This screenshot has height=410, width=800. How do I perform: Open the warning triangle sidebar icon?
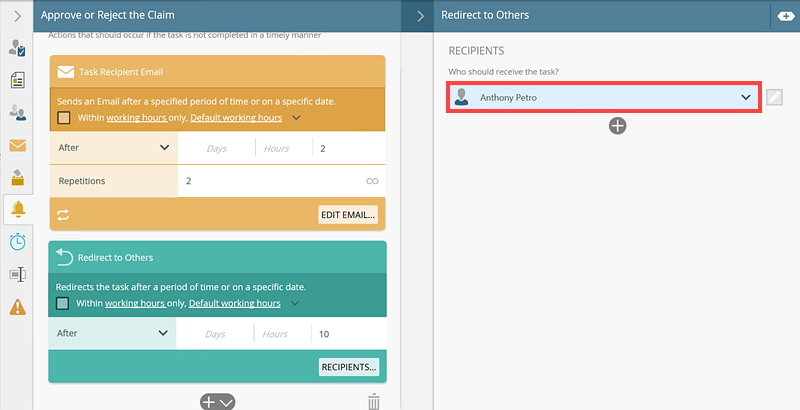[17, 306]
